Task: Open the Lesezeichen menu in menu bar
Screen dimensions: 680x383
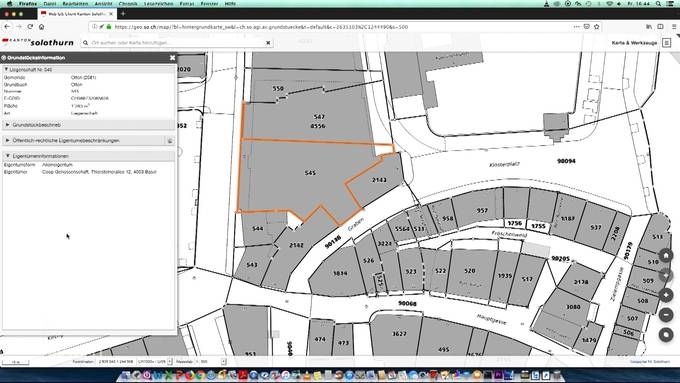Action: (158, 3)
